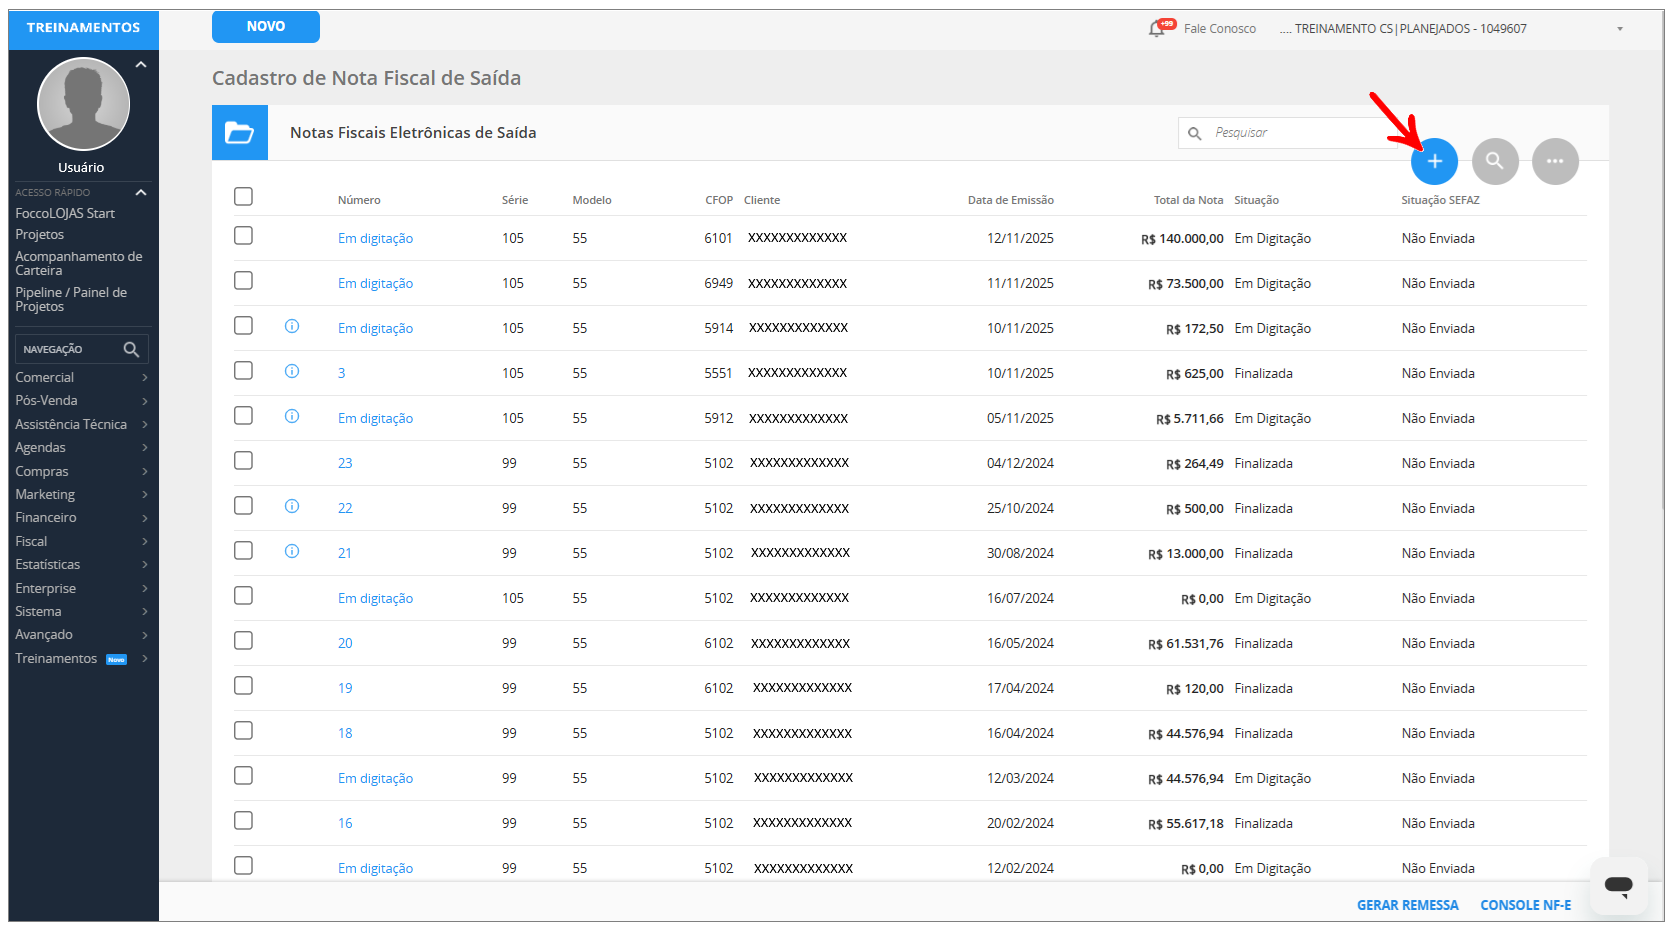Viewport: 1680px width, 927px height.
Task: Click the GERAR REMESSA link
Action: [x=1407, y=905]
